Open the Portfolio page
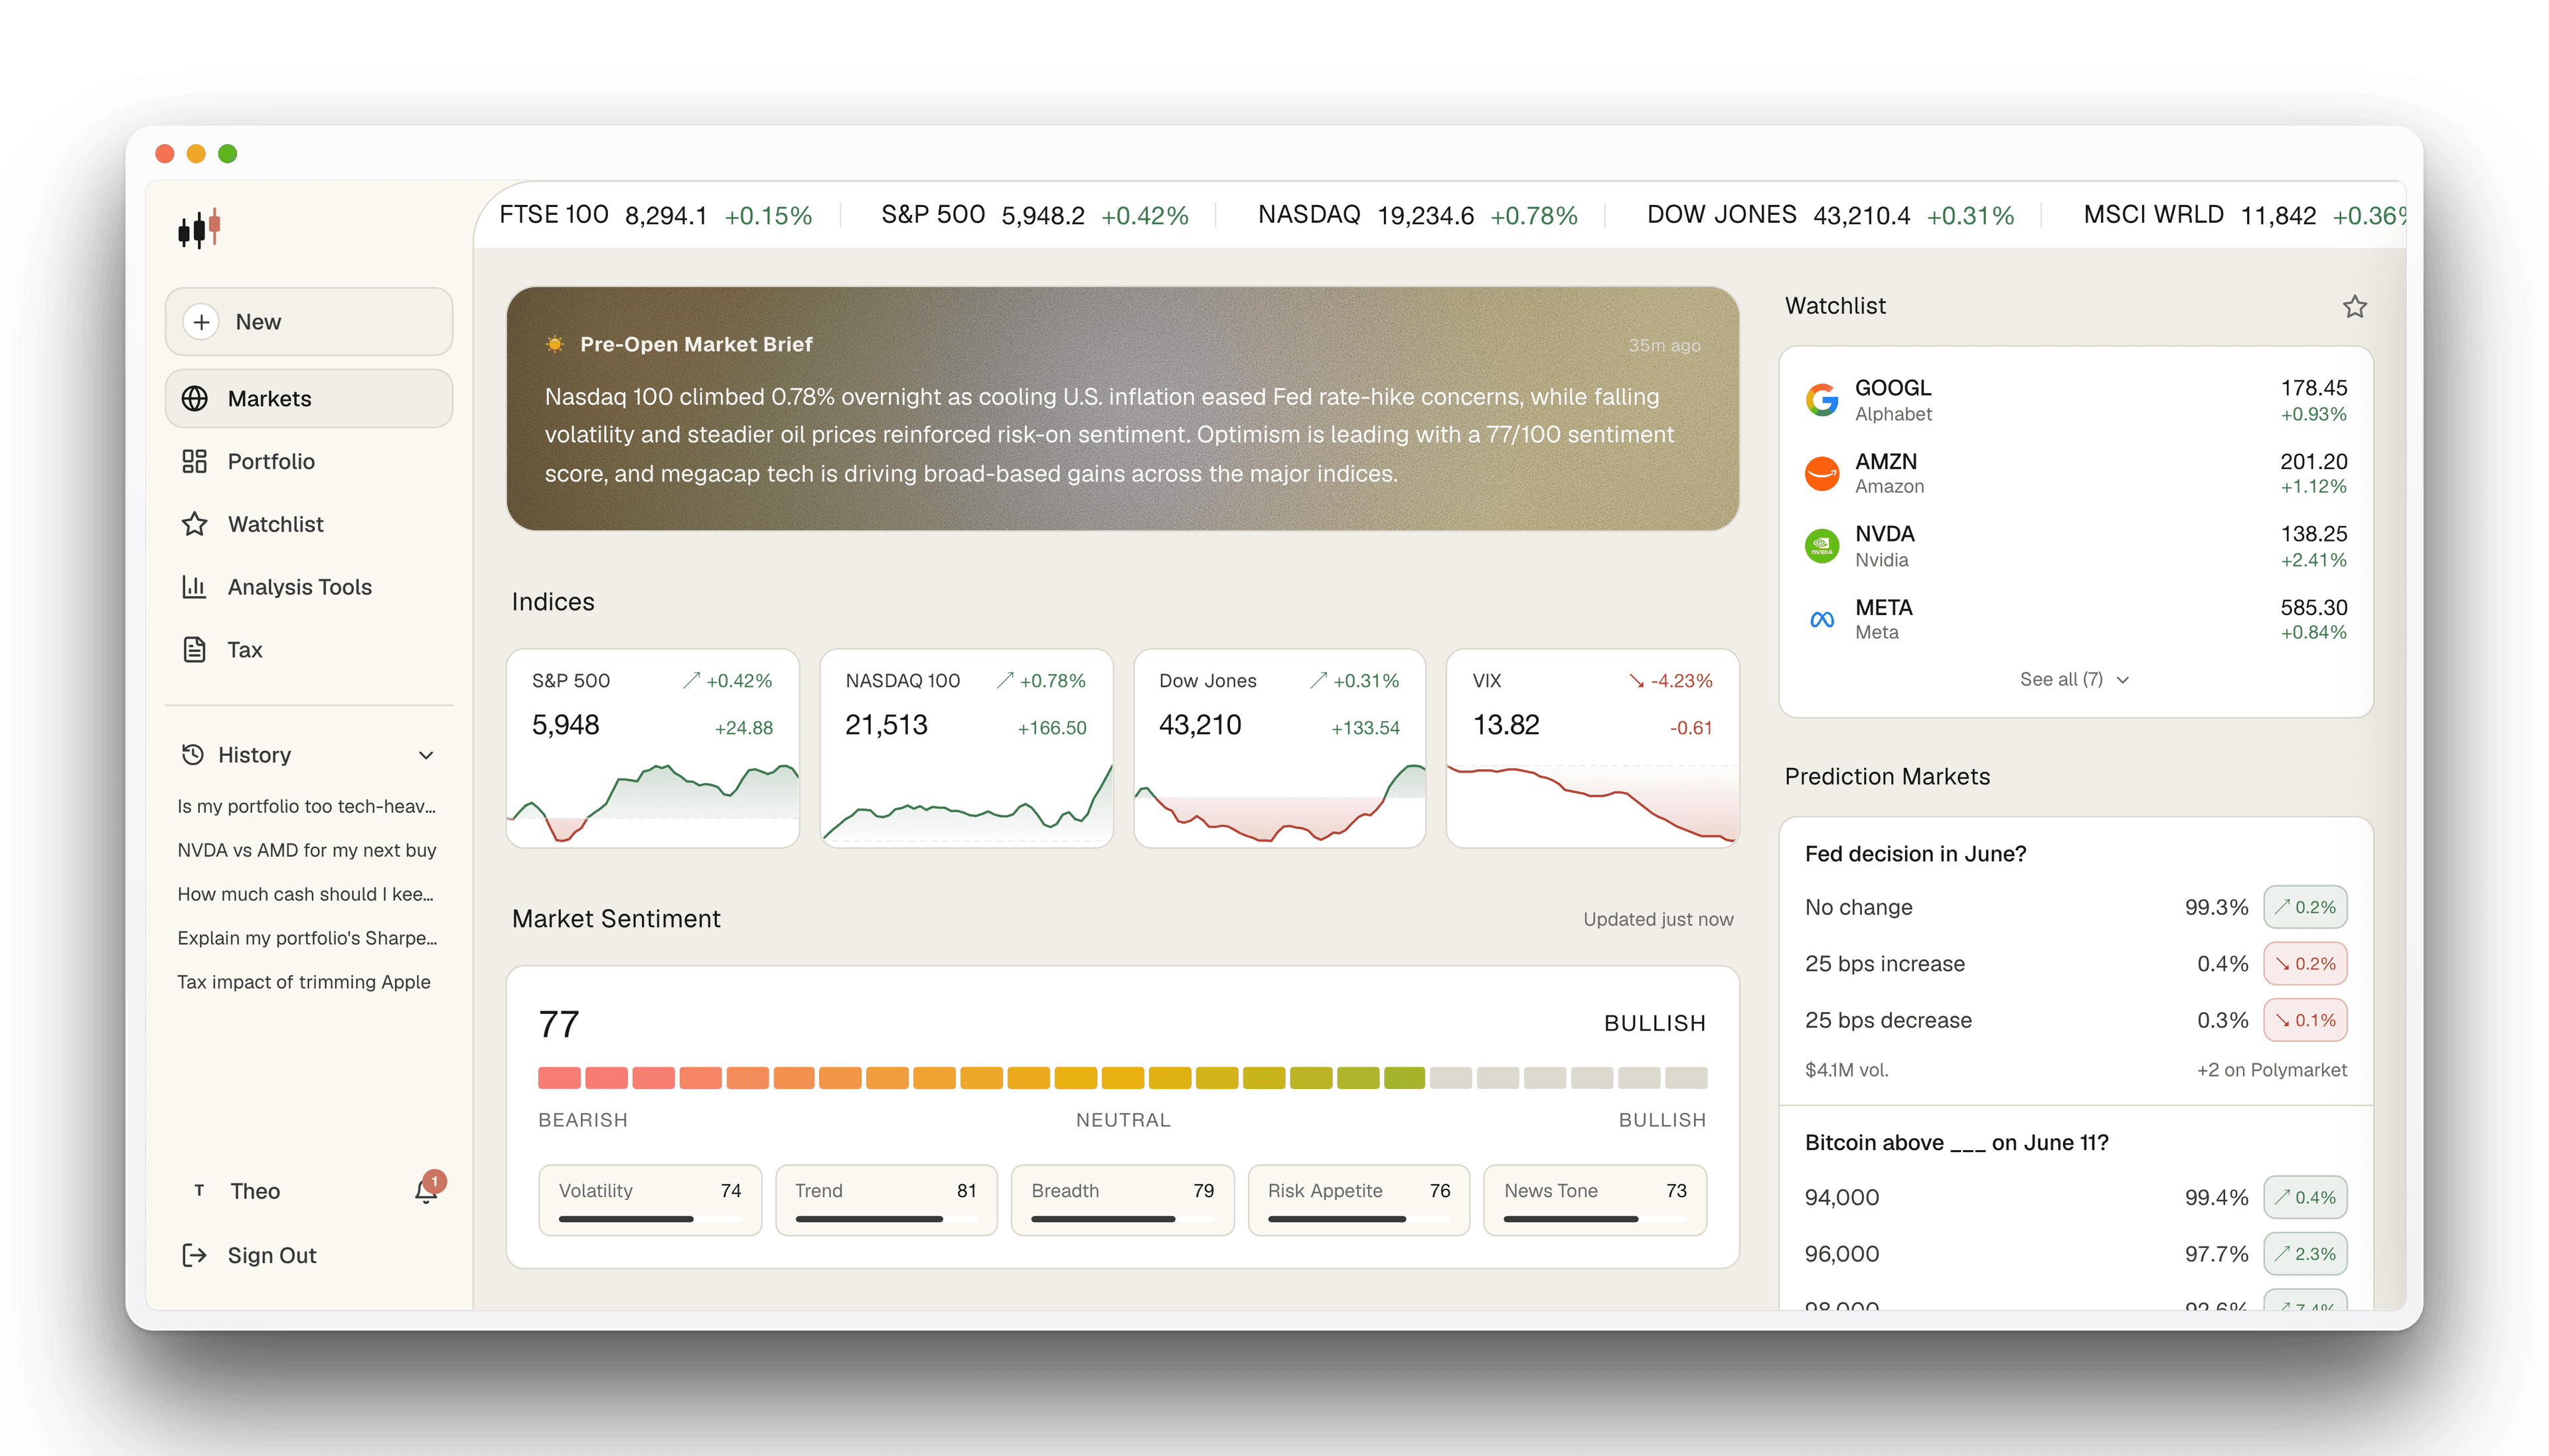The image size is (2549, 1456). point(309,461)
